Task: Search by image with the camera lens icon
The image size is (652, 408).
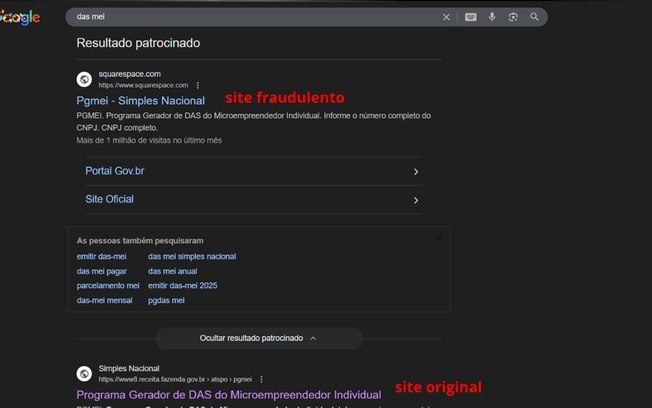Action: click(x=513, y=17)
